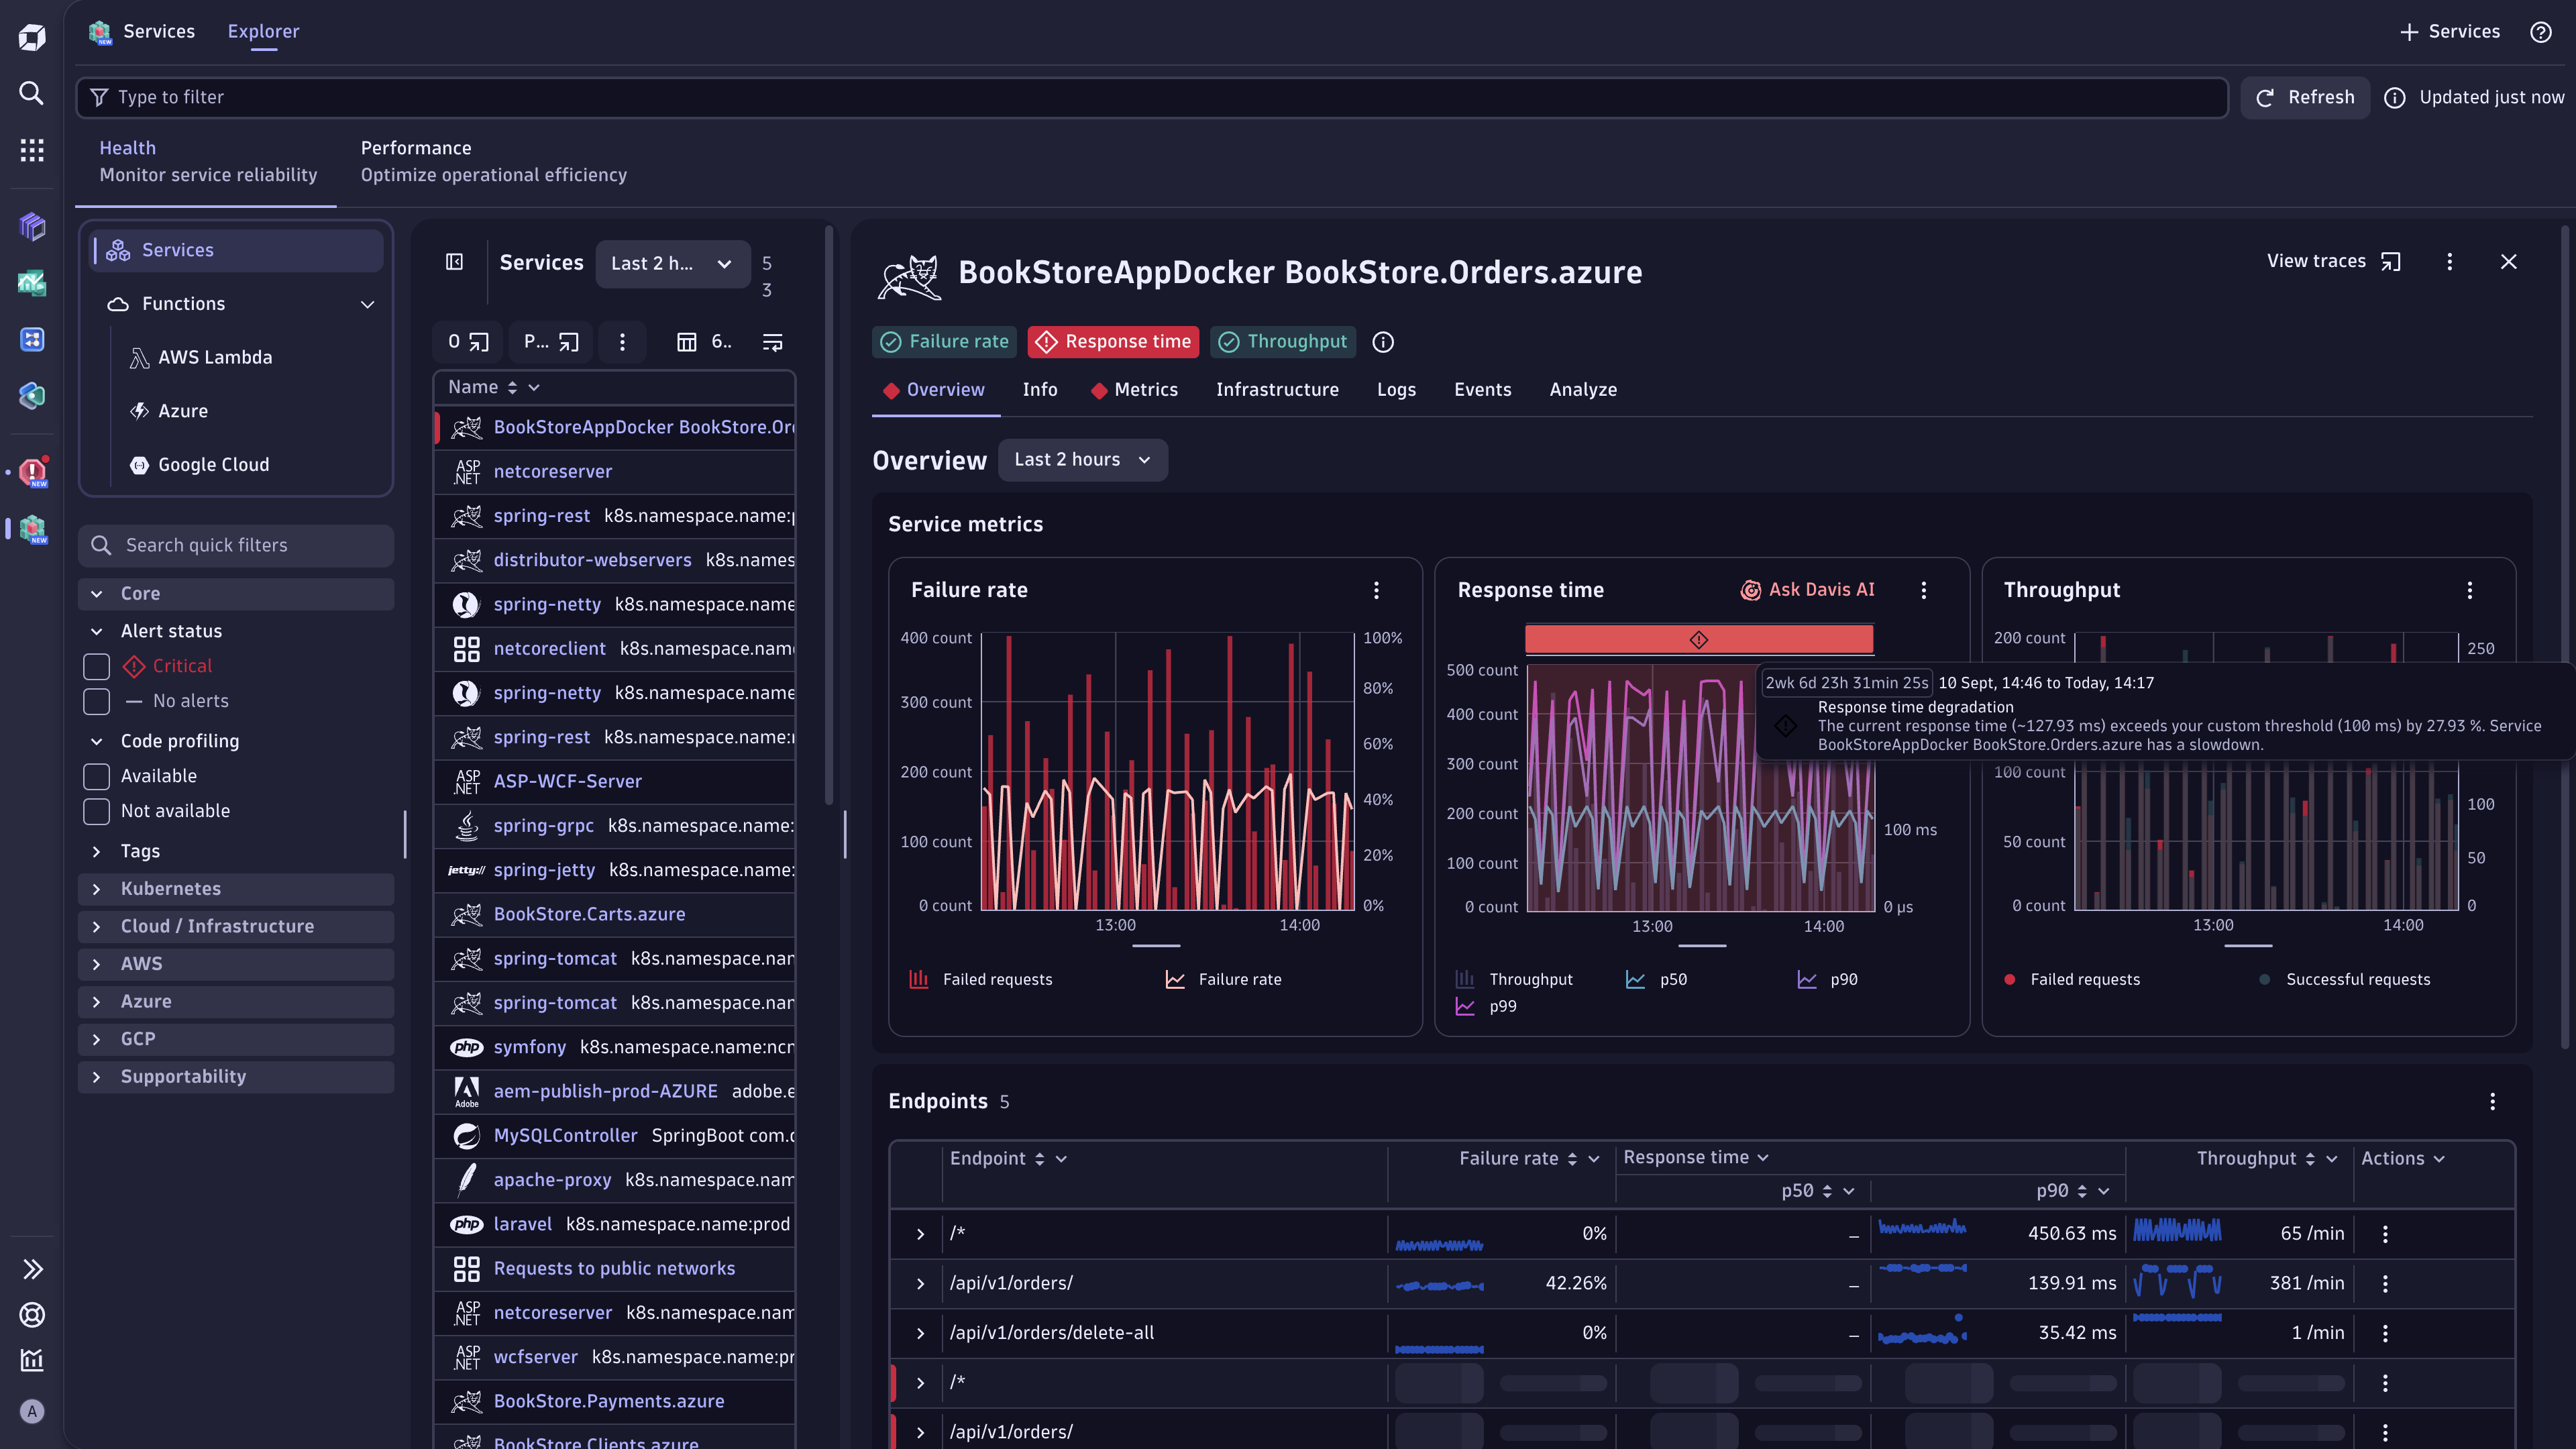Click Ask Davis AI button

tap(1807, 590)
